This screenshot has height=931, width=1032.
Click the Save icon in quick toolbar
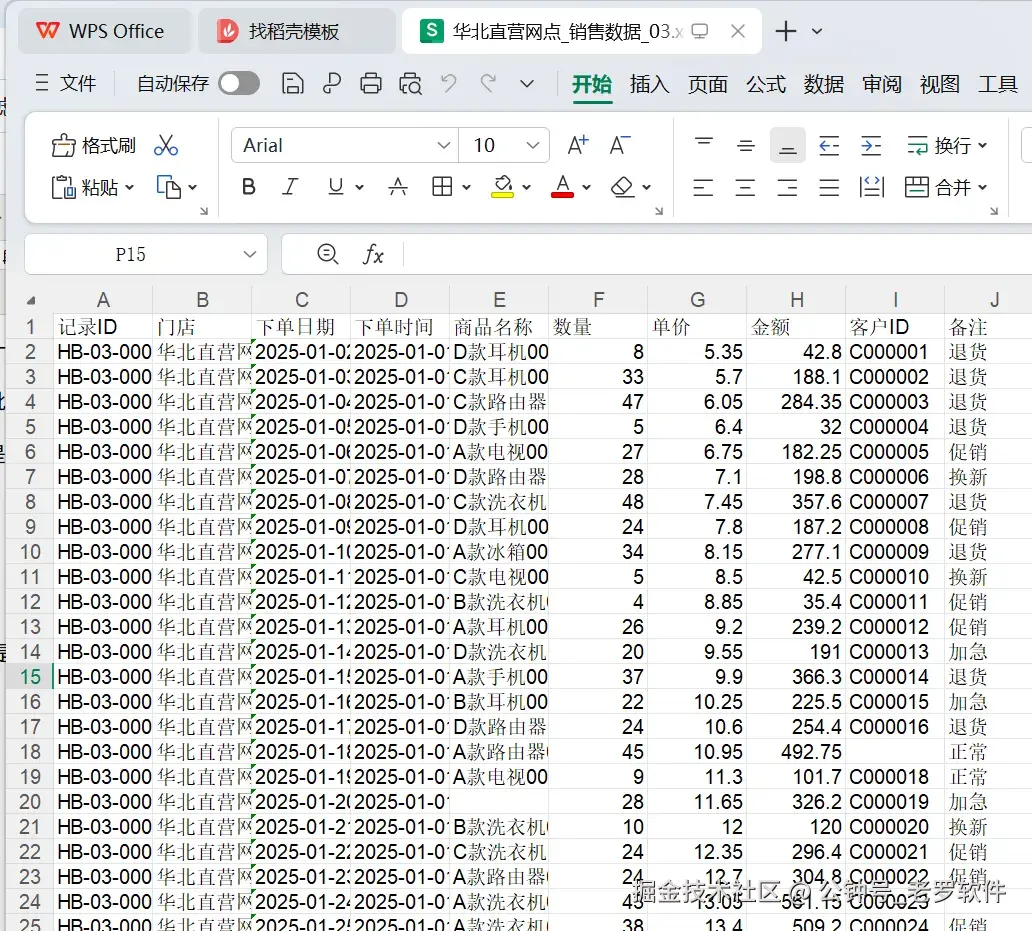click(x=292, y=84)
